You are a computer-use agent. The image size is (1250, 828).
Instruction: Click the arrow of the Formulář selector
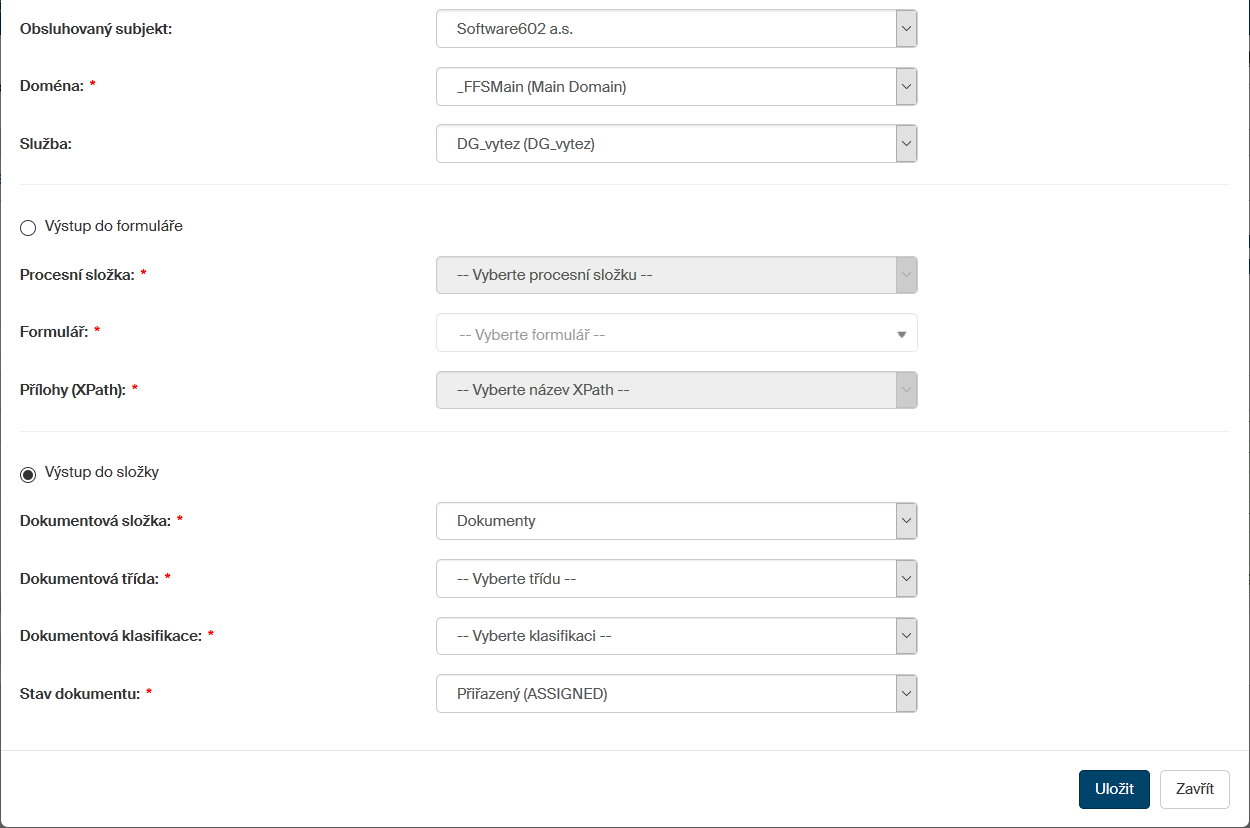[901, 335]
